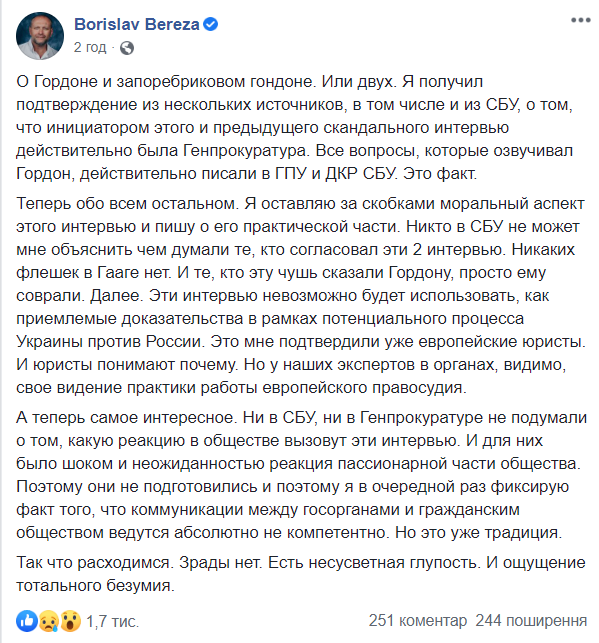Screen dimensions: 599x643
Task: Click the first paragraph starting 'О Гордоне'
Action: (294, 128)
